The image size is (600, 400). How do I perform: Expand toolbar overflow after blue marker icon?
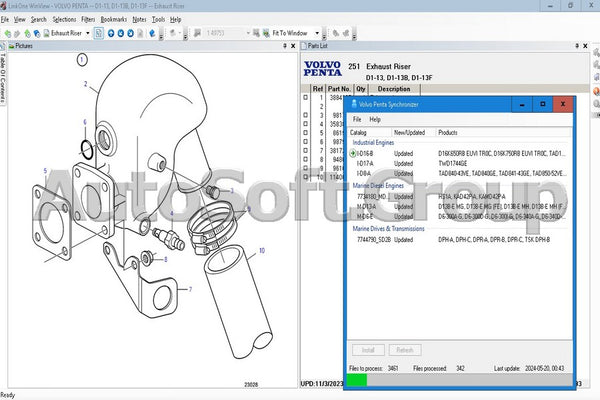pos(161,35)
